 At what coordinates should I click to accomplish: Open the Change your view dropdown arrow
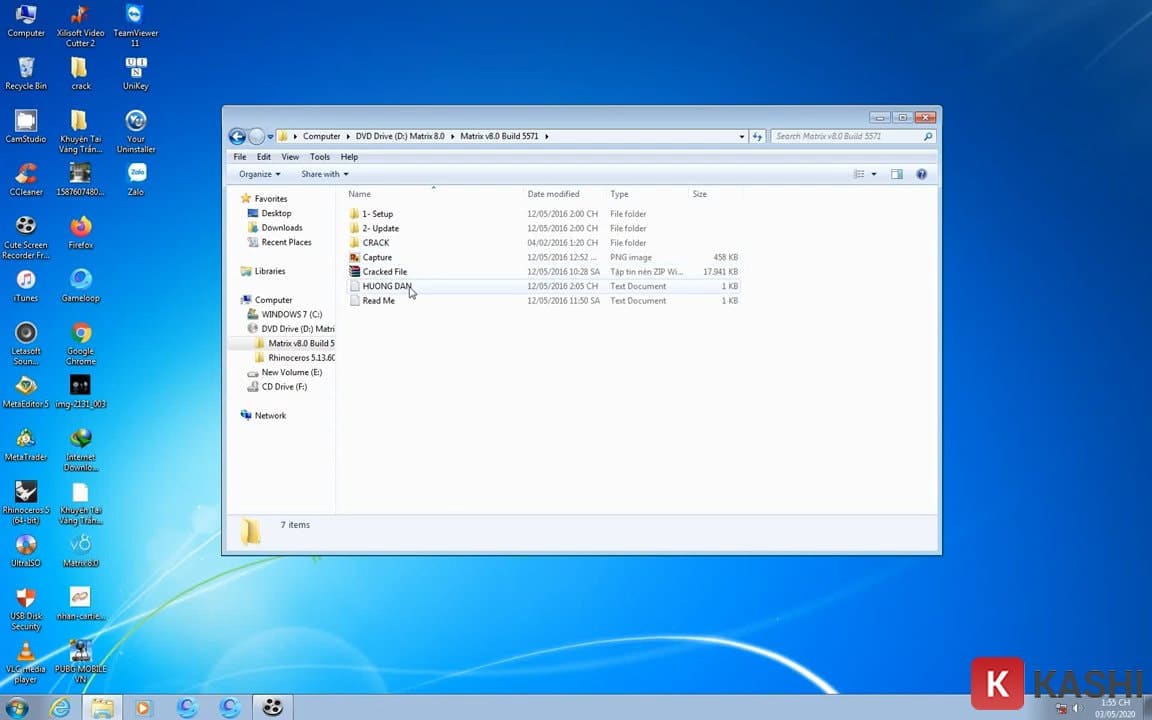[872, 174]
